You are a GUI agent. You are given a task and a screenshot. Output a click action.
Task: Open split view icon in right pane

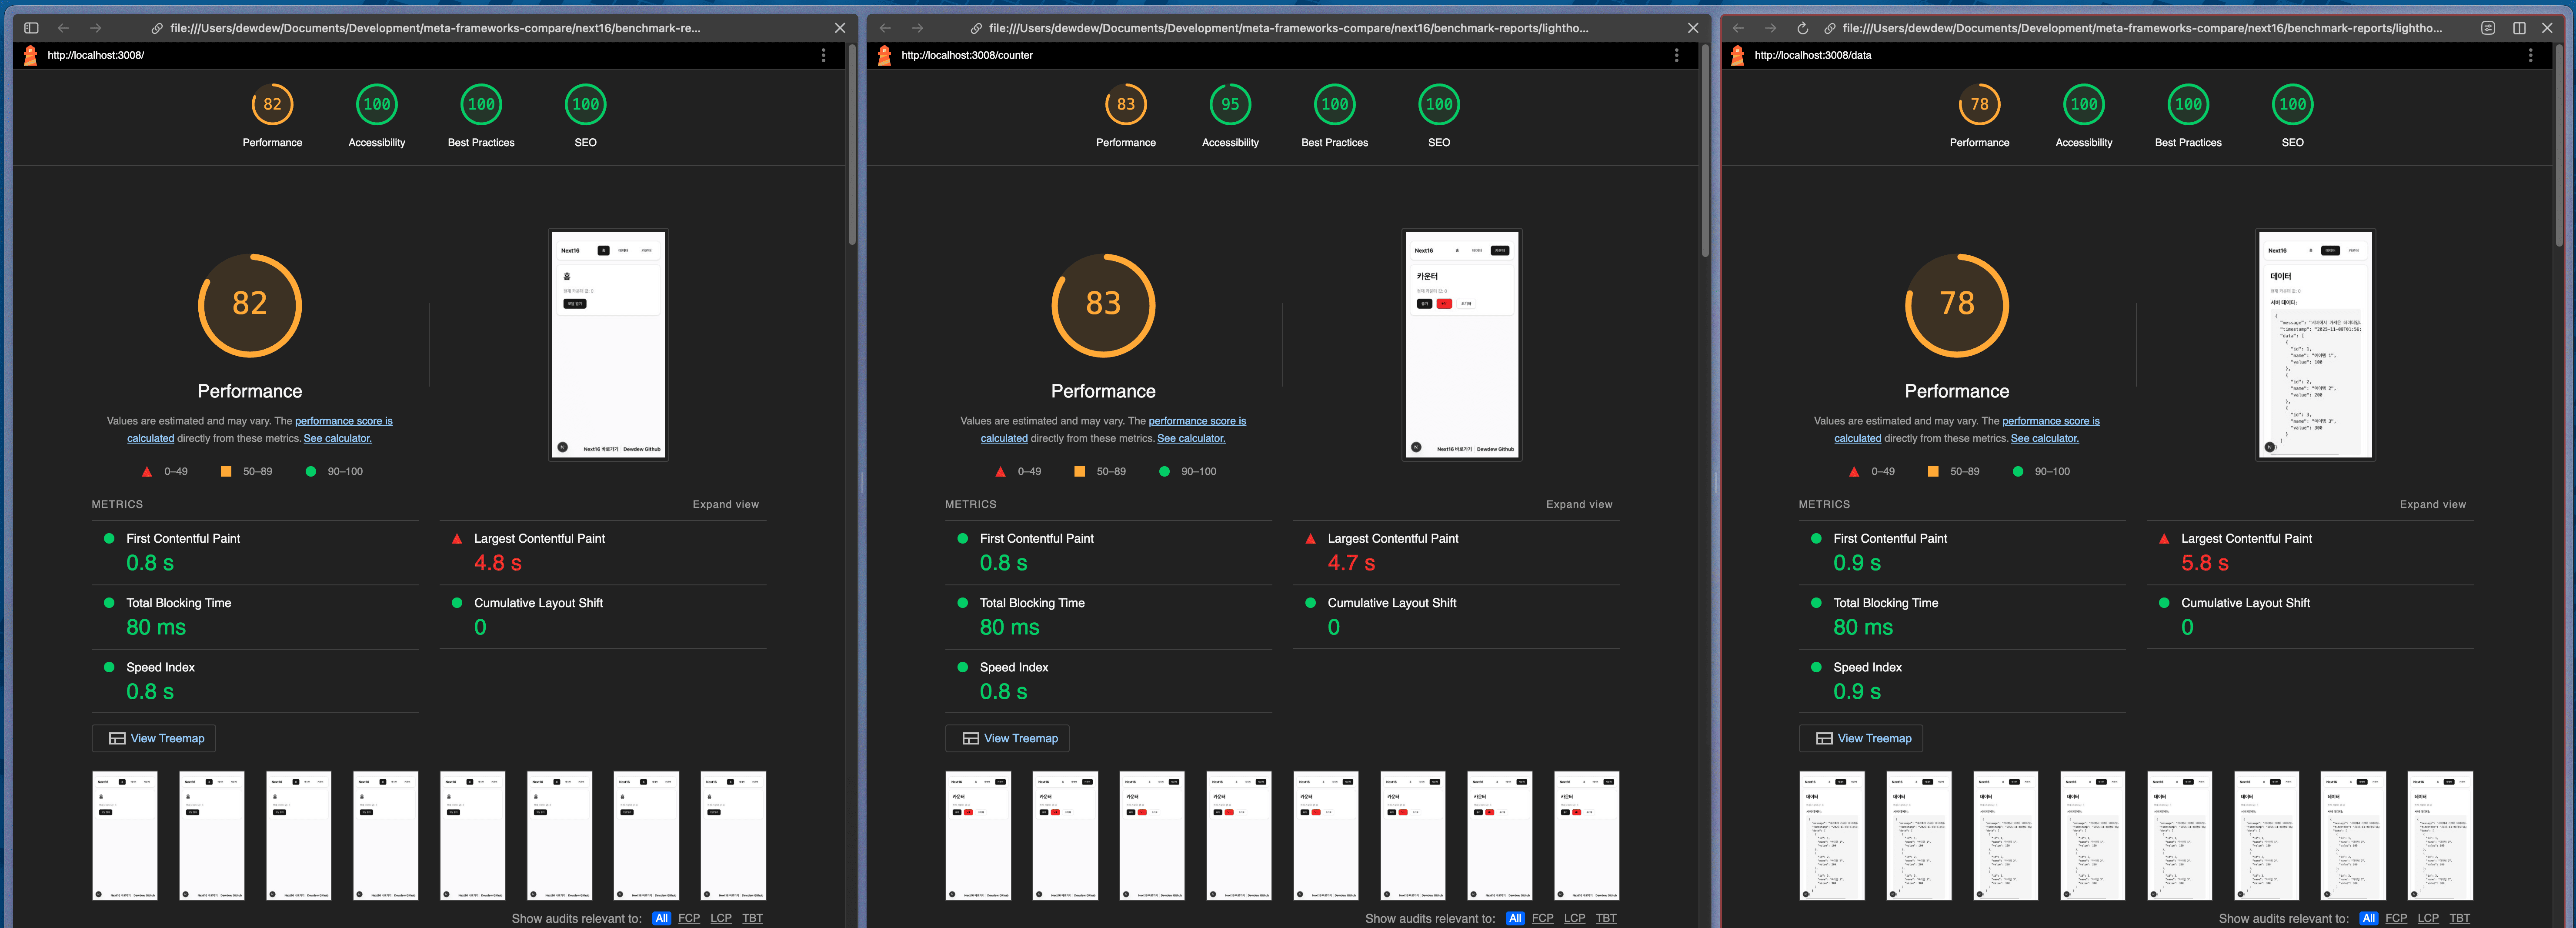click(2519, 28)
